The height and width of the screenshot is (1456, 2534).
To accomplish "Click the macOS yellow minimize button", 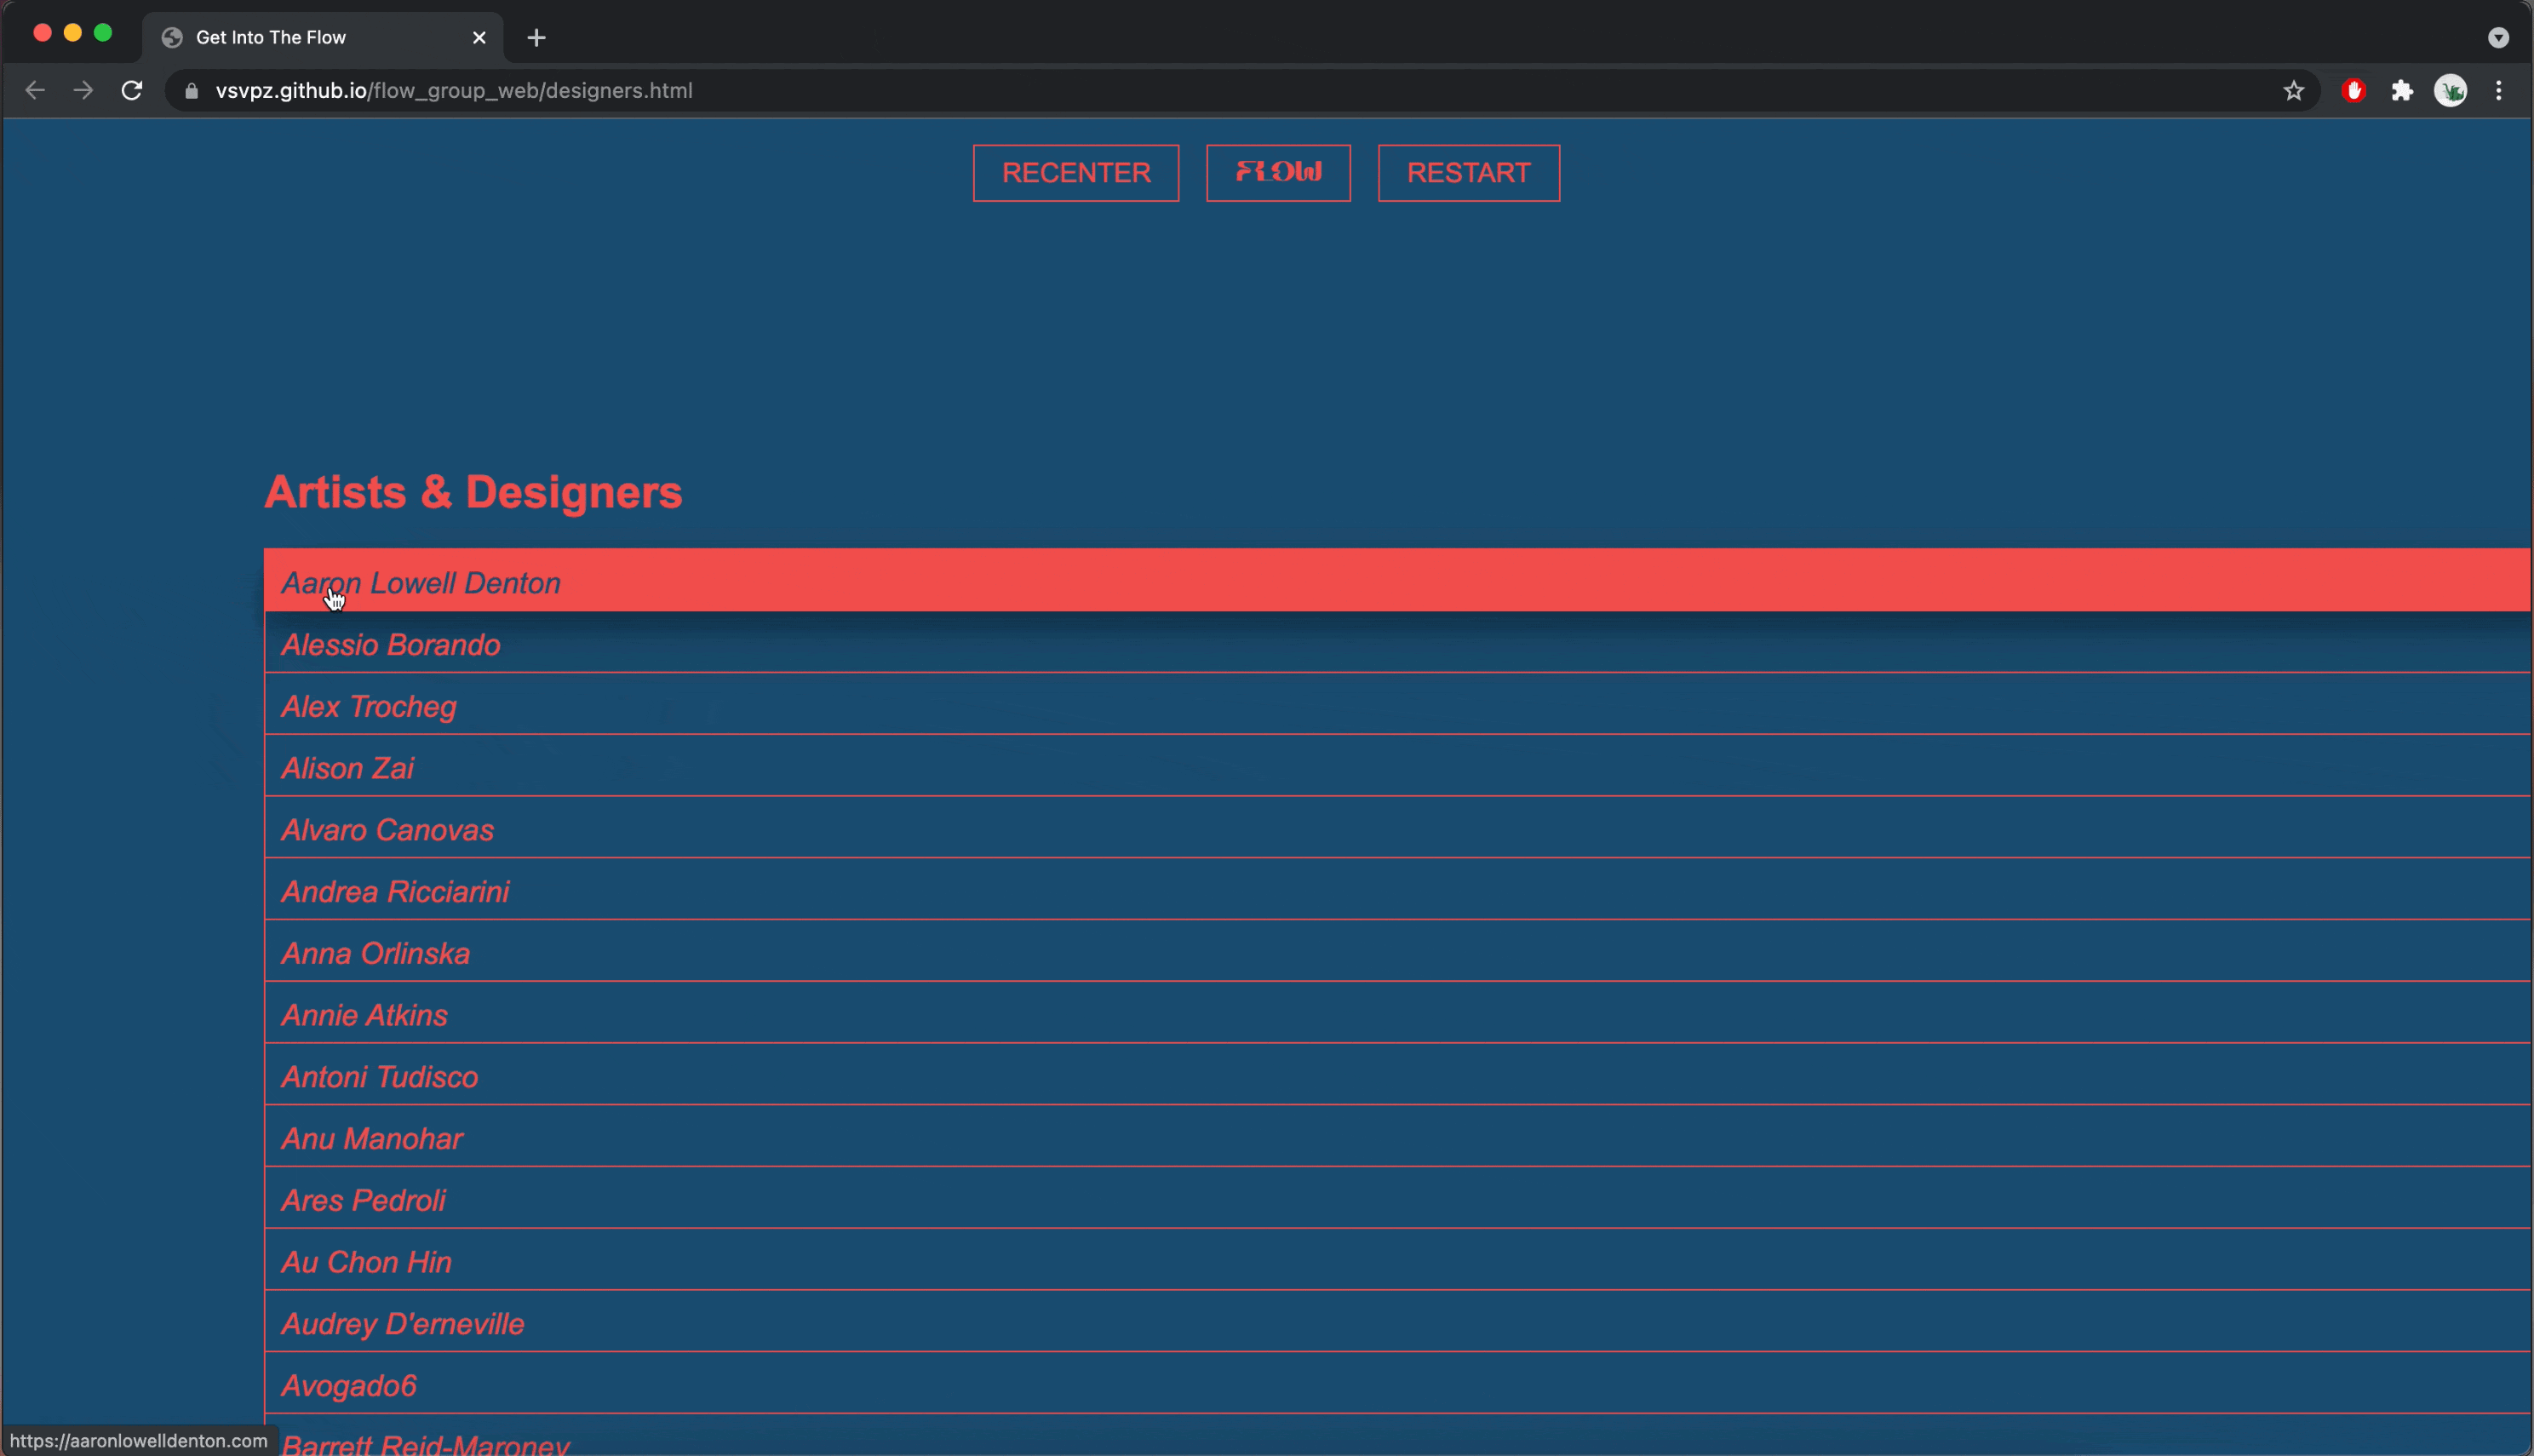I will click(72, 33).
